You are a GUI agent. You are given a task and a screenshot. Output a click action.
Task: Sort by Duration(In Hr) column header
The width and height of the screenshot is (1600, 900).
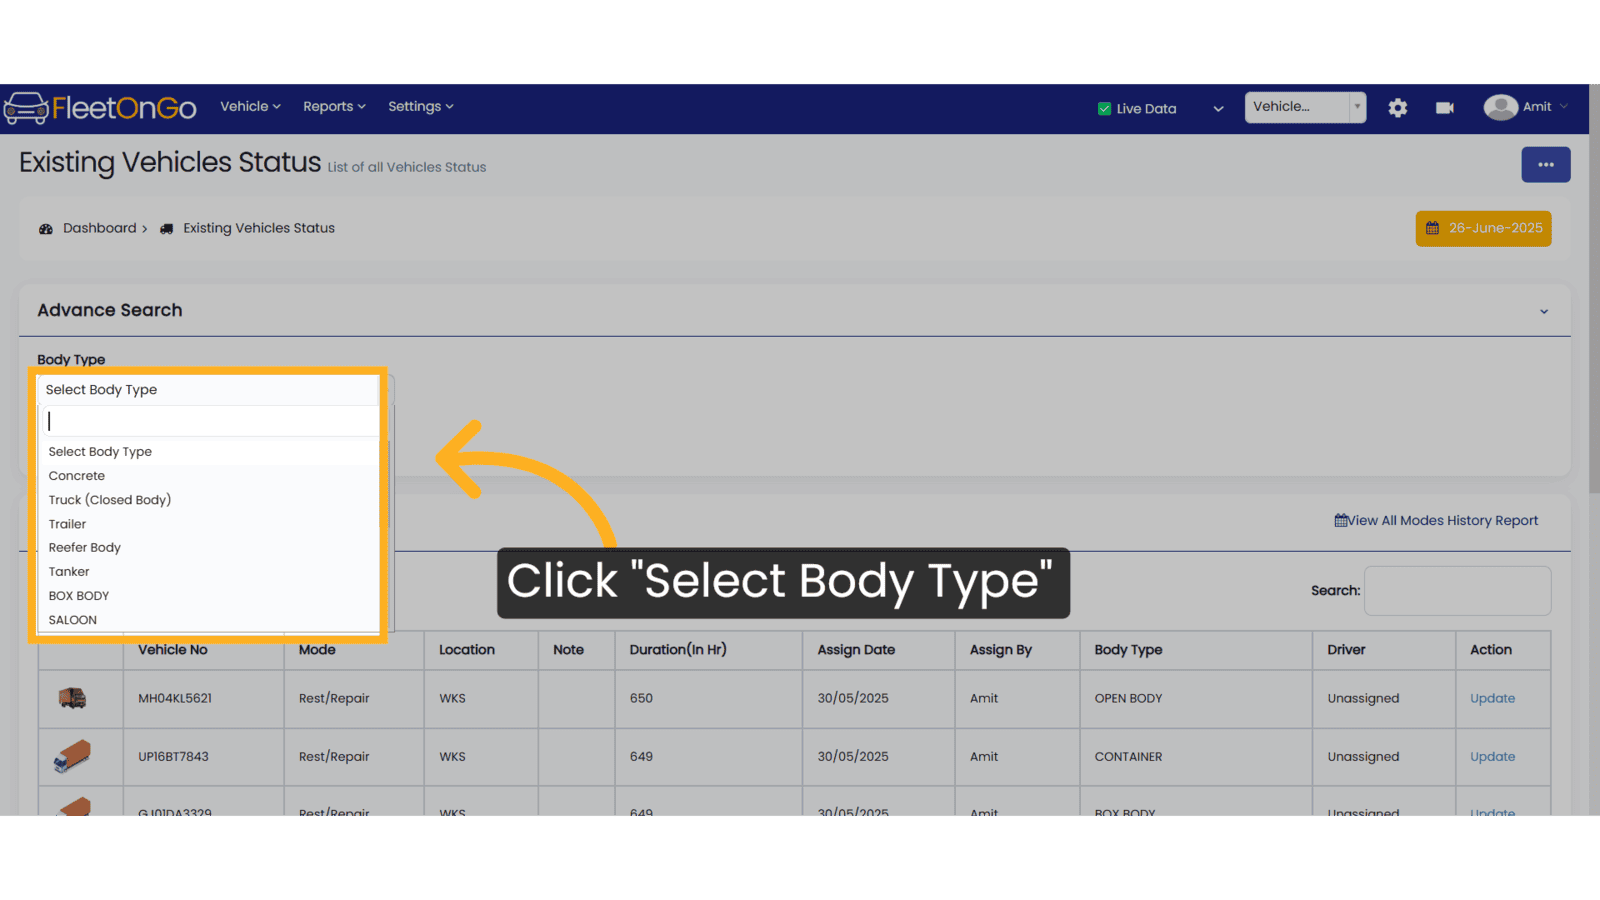708,650
